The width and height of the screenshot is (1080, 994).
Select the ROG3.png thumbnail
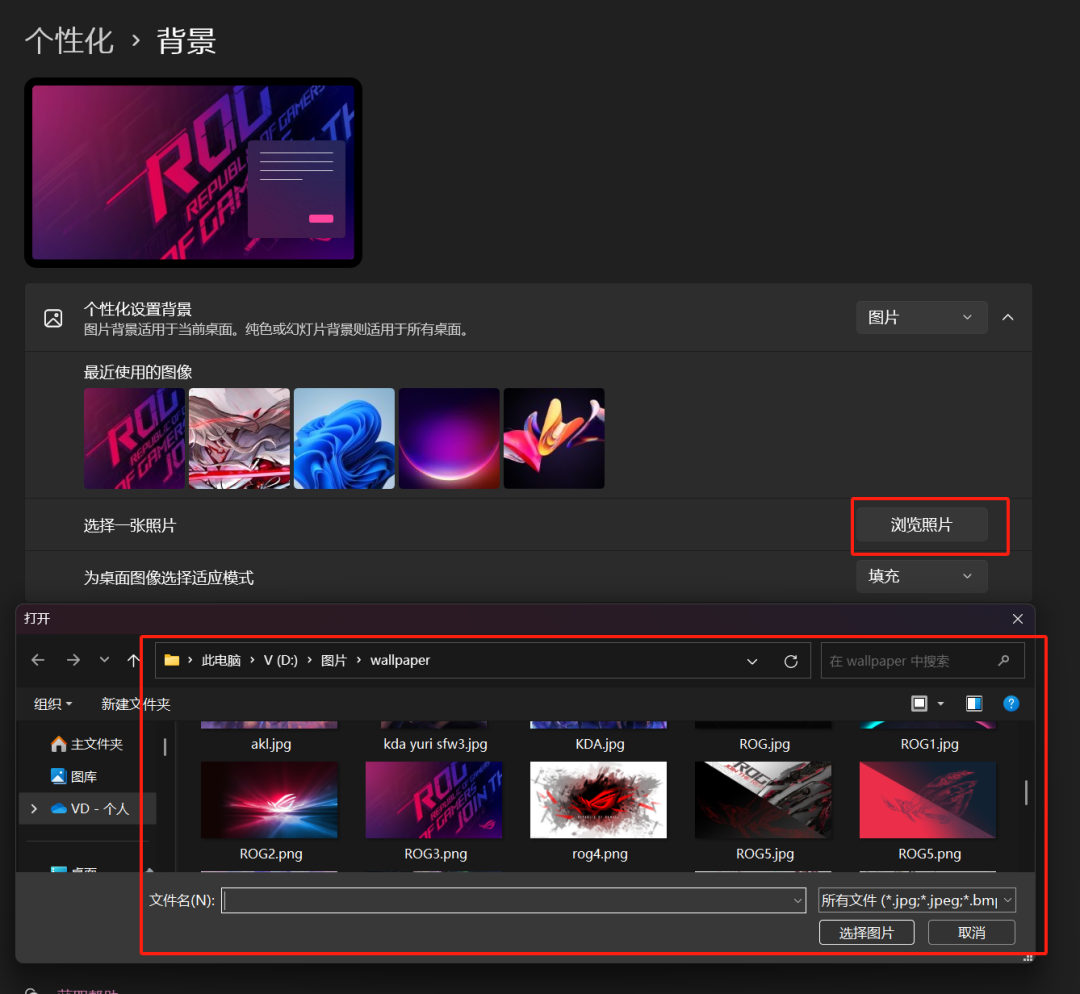[x=434, y=800]
